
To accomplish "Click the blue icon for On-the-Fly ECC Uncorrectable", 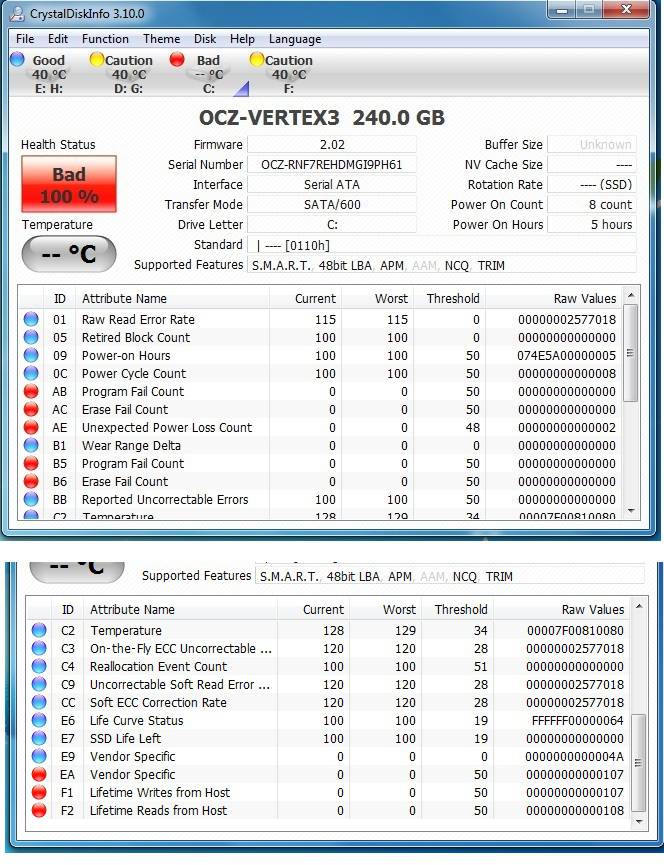I will click(39, 648).
